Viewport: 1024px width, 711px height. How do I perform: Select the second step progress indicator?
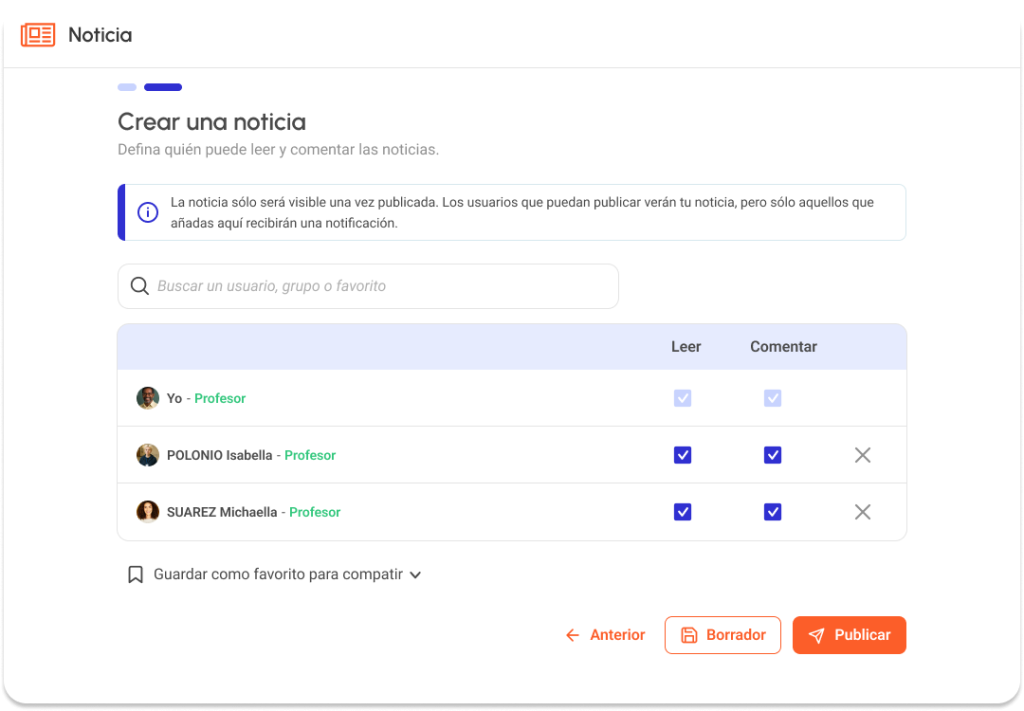tap(163, 87)
